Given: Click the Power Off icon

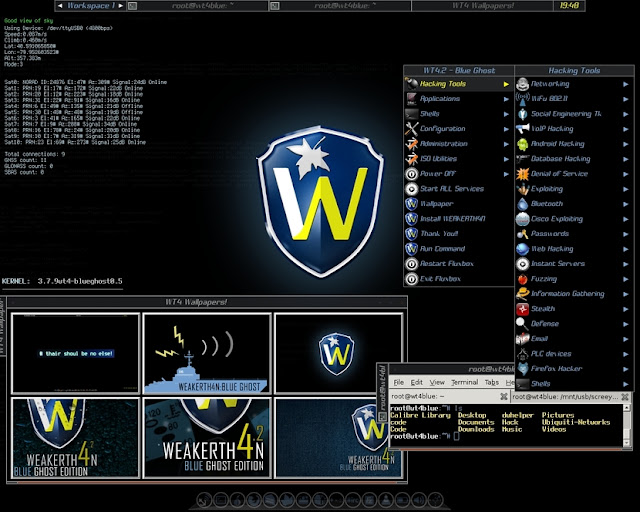Looking at the screenshot, I should click(411, 174).
